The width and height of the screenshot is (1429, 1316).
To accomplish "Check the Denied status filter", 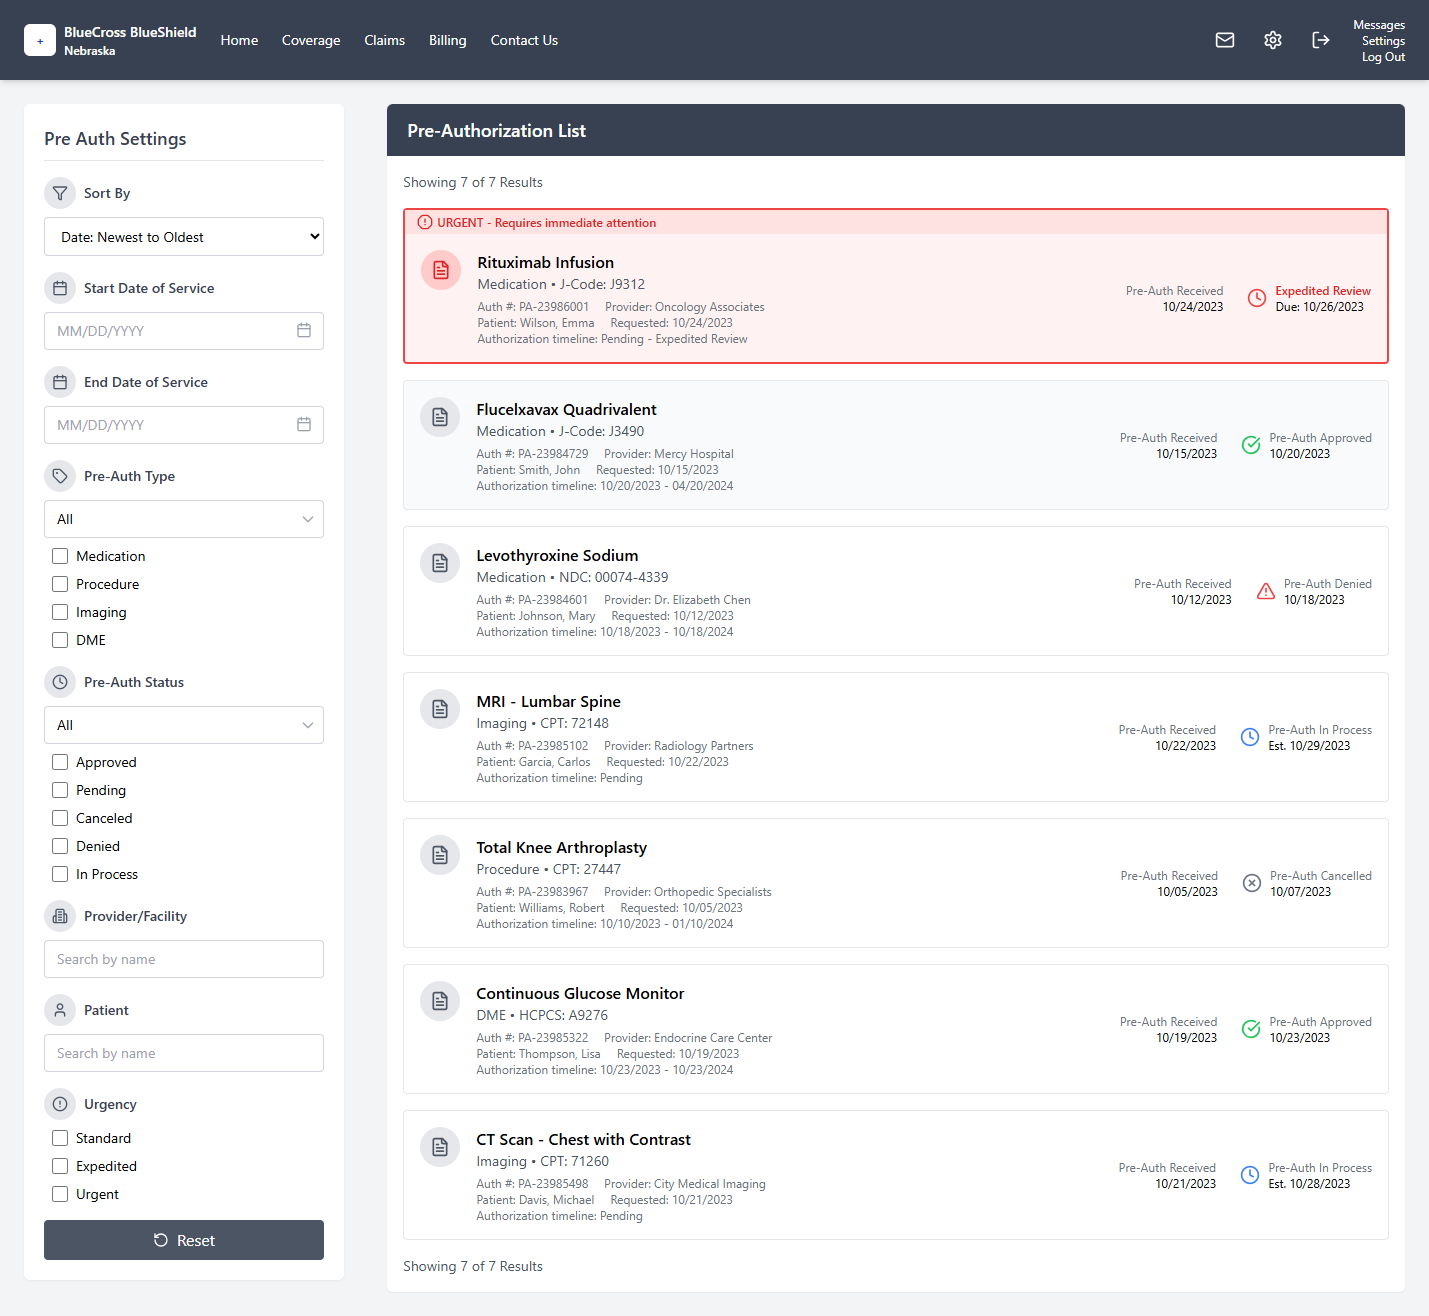I will (60, 846).
